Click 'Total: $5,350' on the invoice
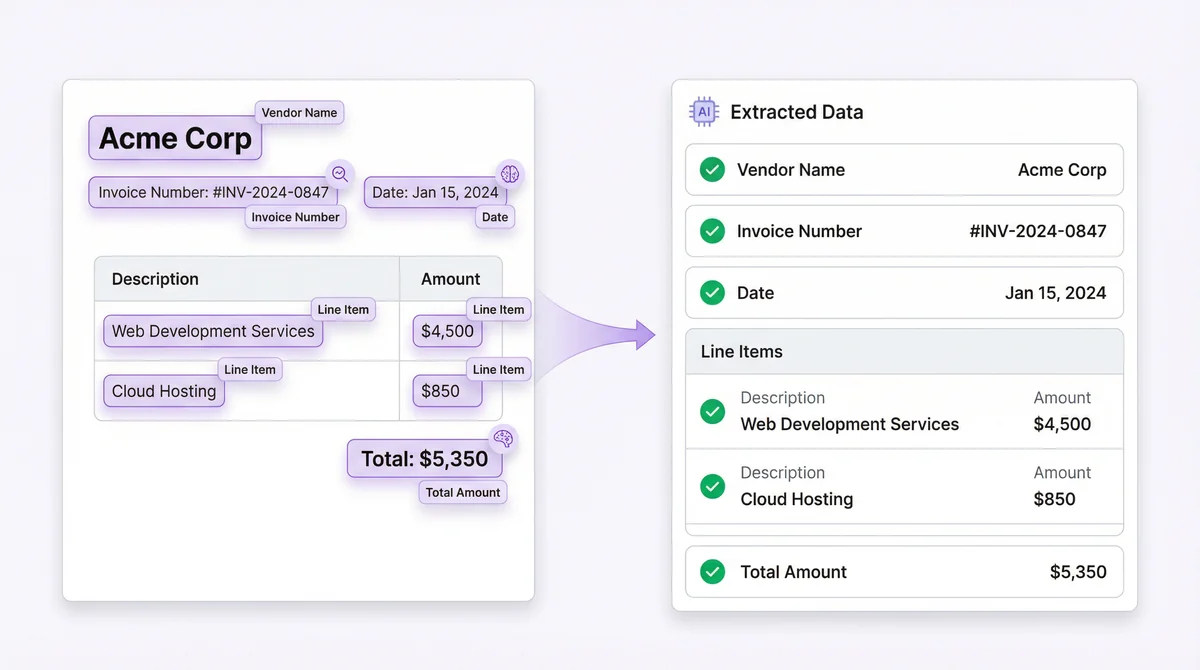 (425, 459)
